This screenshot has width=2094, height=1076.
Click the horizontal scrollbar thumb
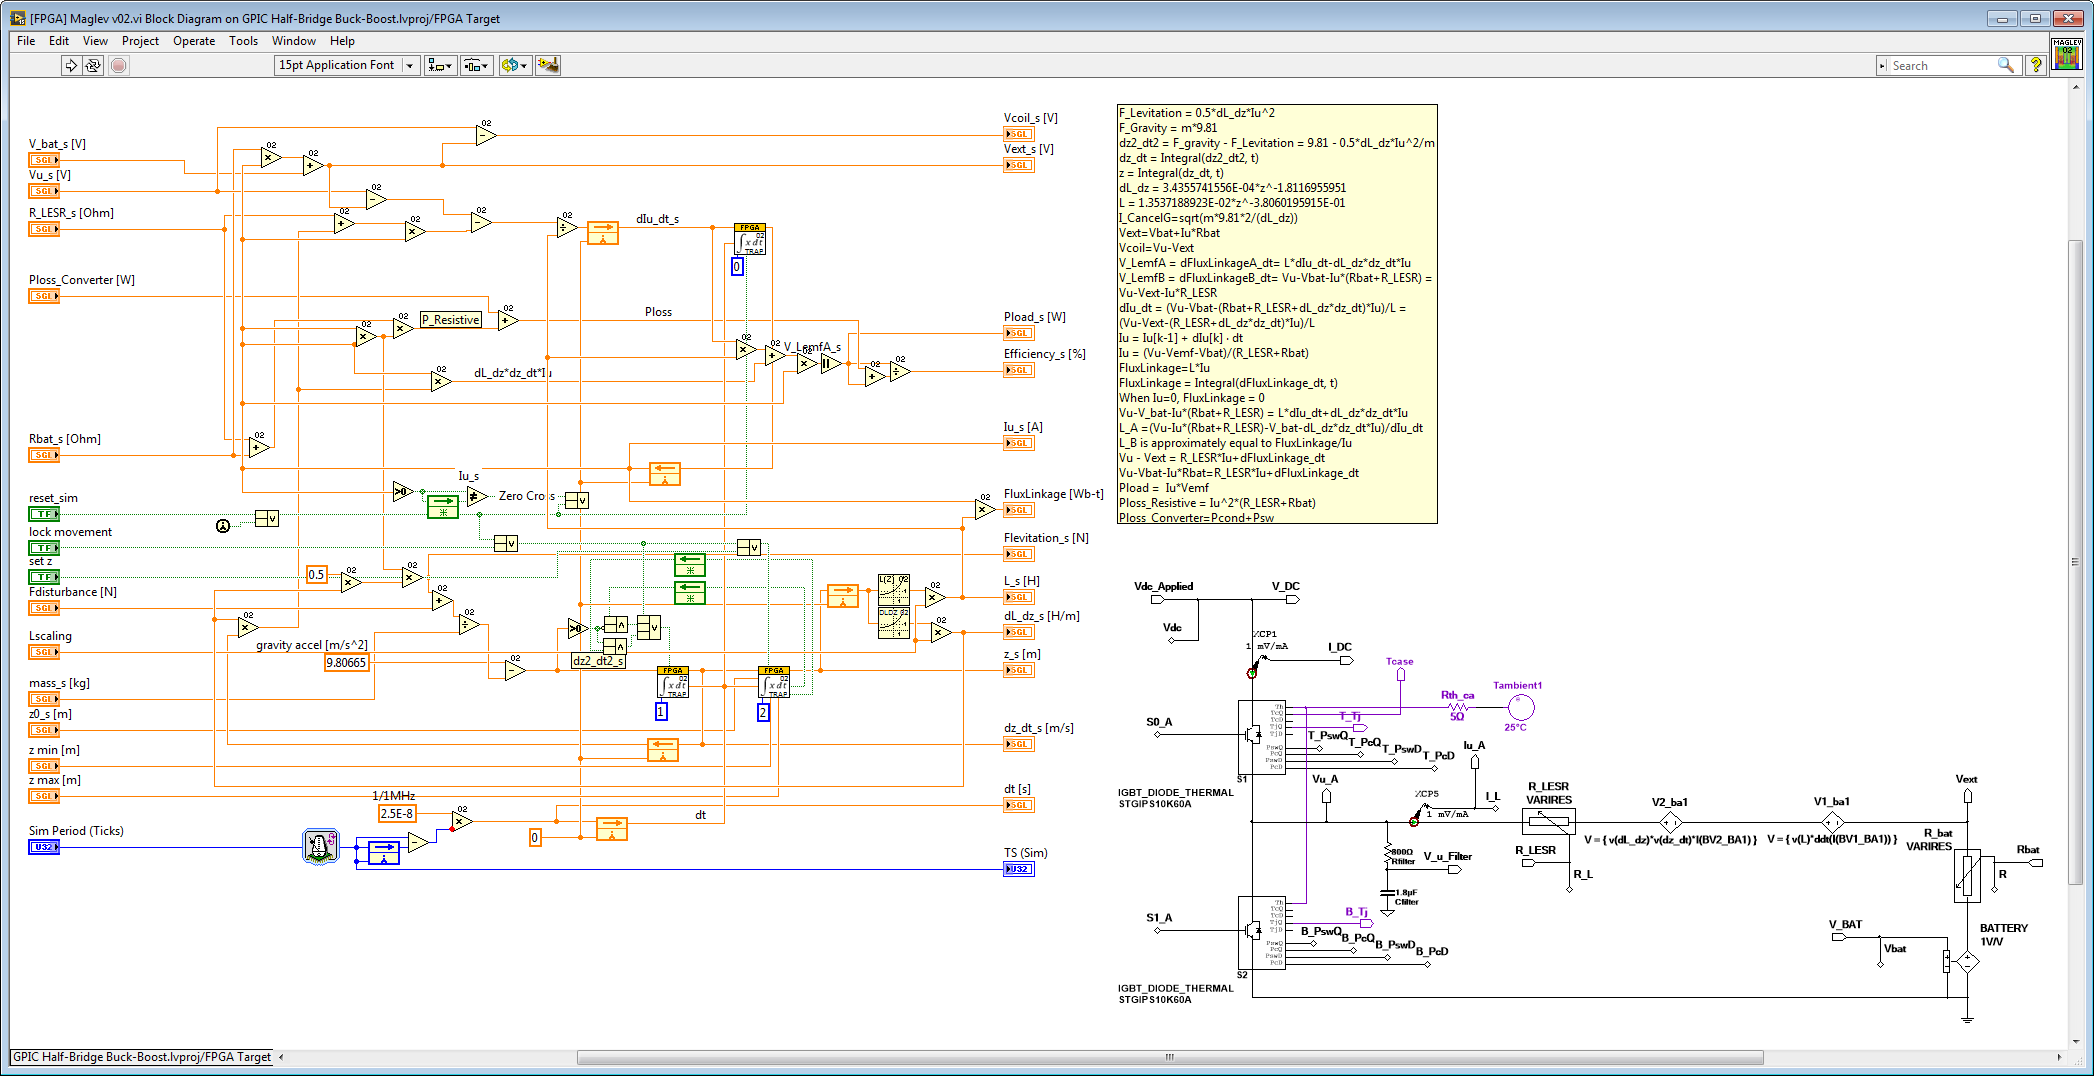1169,1057
